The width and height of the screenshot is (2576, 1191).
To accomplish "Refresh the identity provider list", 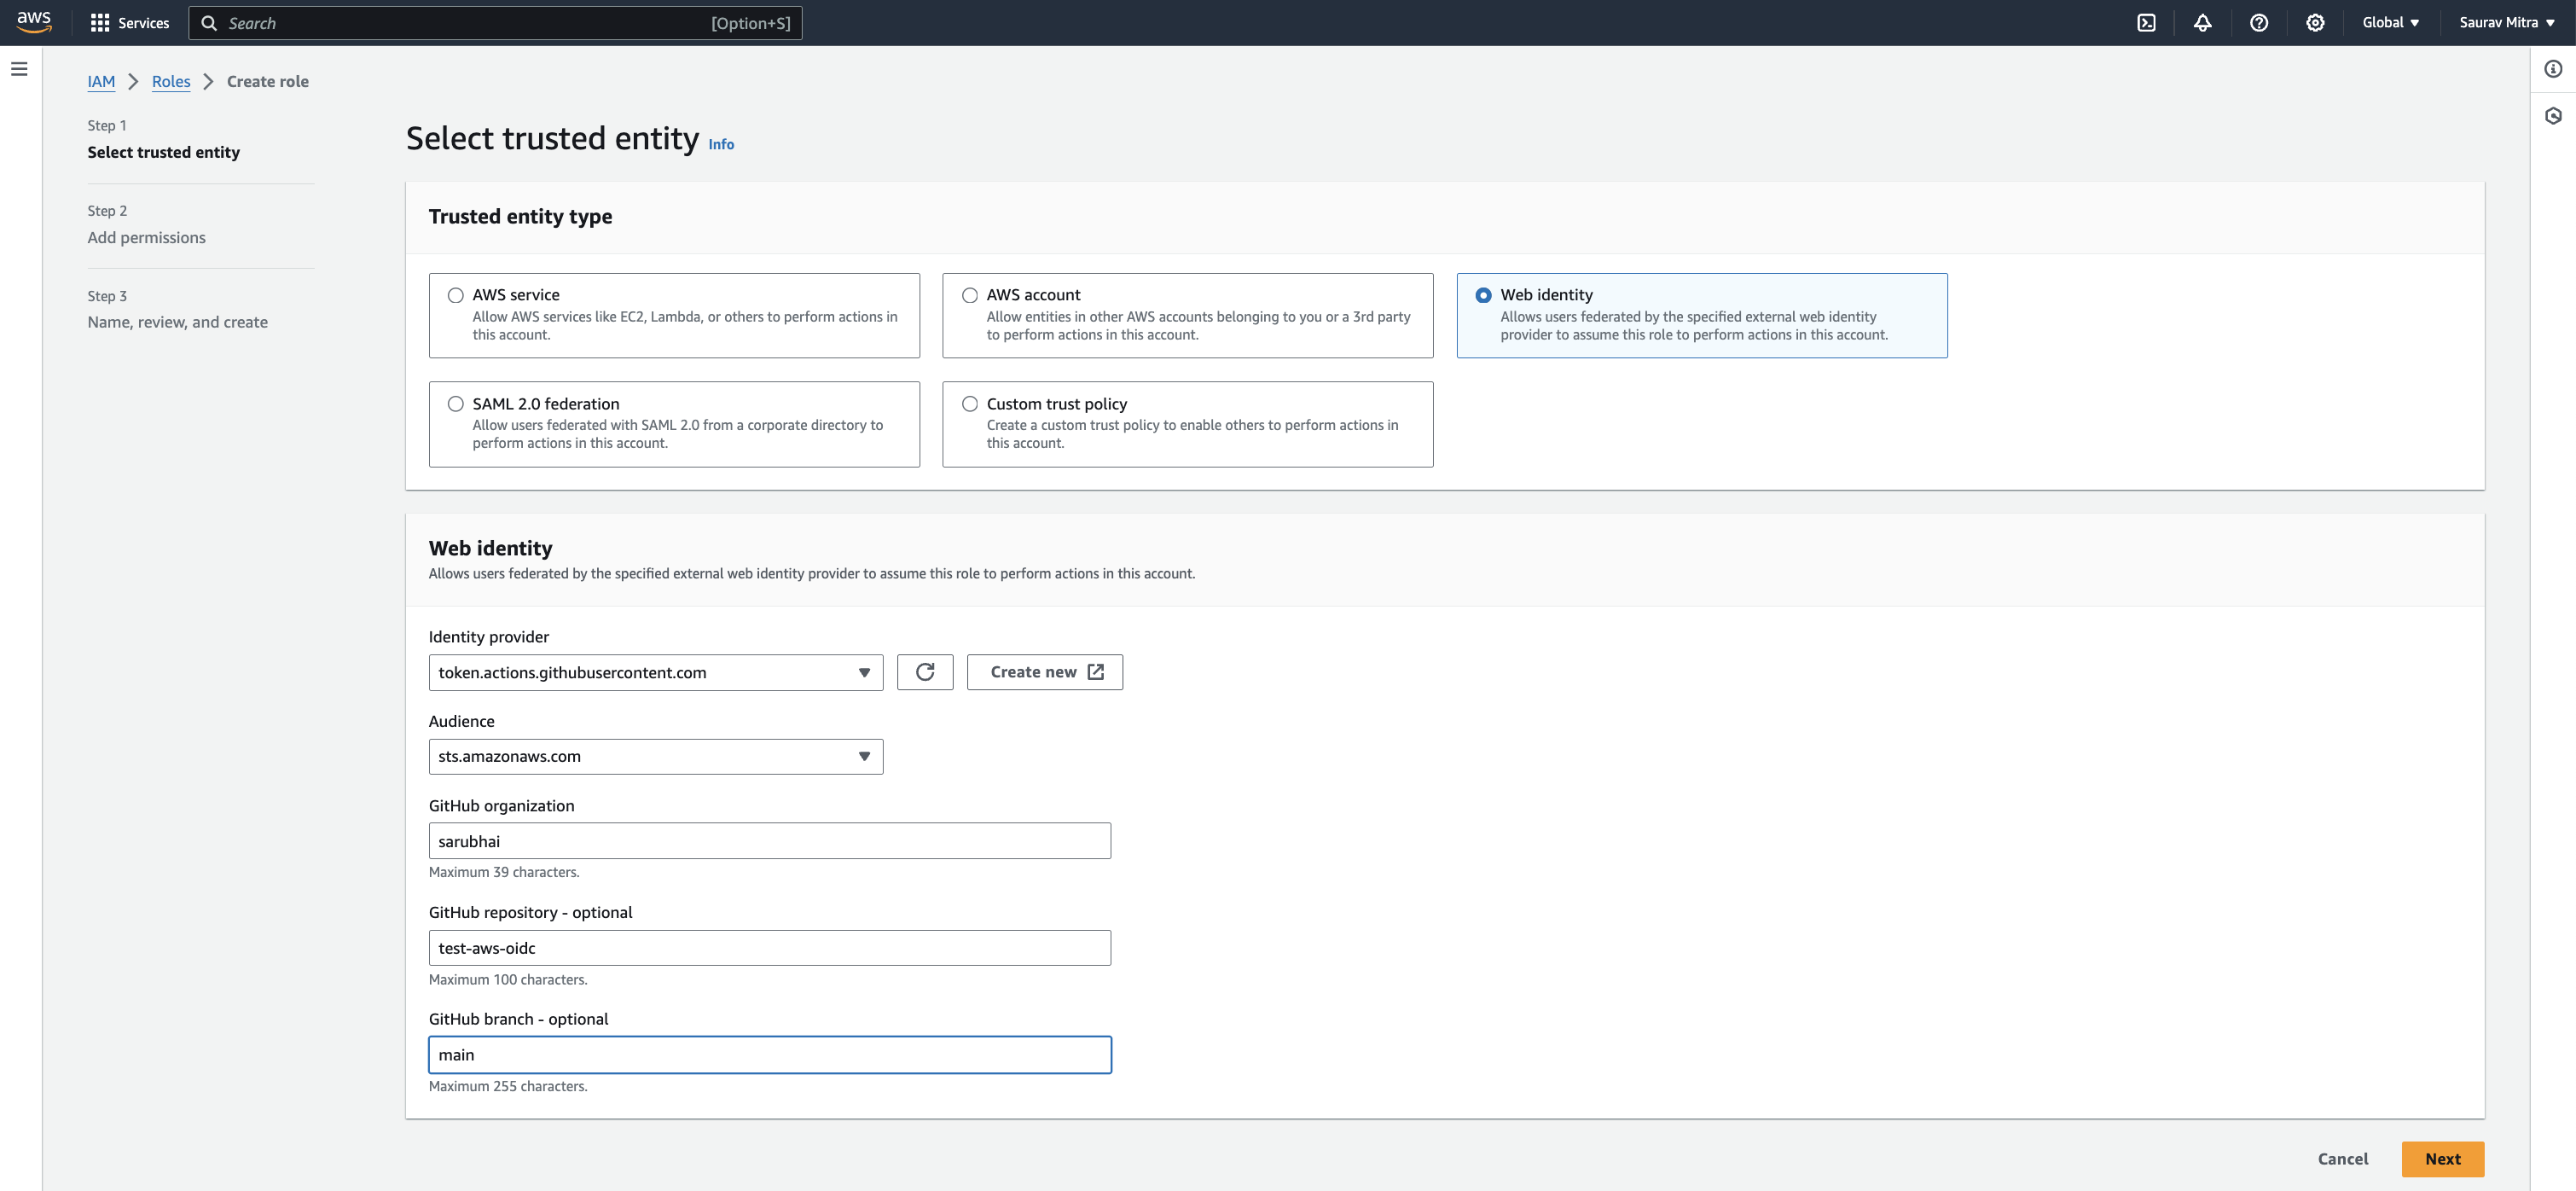I will (924, 672).
